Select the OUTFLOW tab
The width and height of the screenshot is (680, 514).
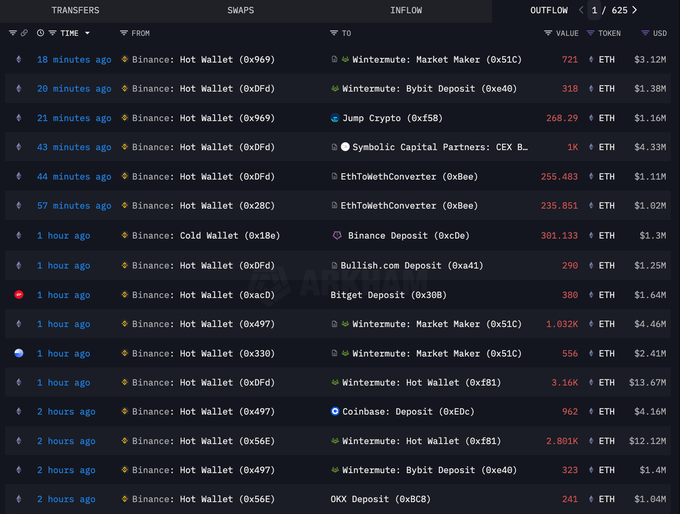[x=549, y=10]
